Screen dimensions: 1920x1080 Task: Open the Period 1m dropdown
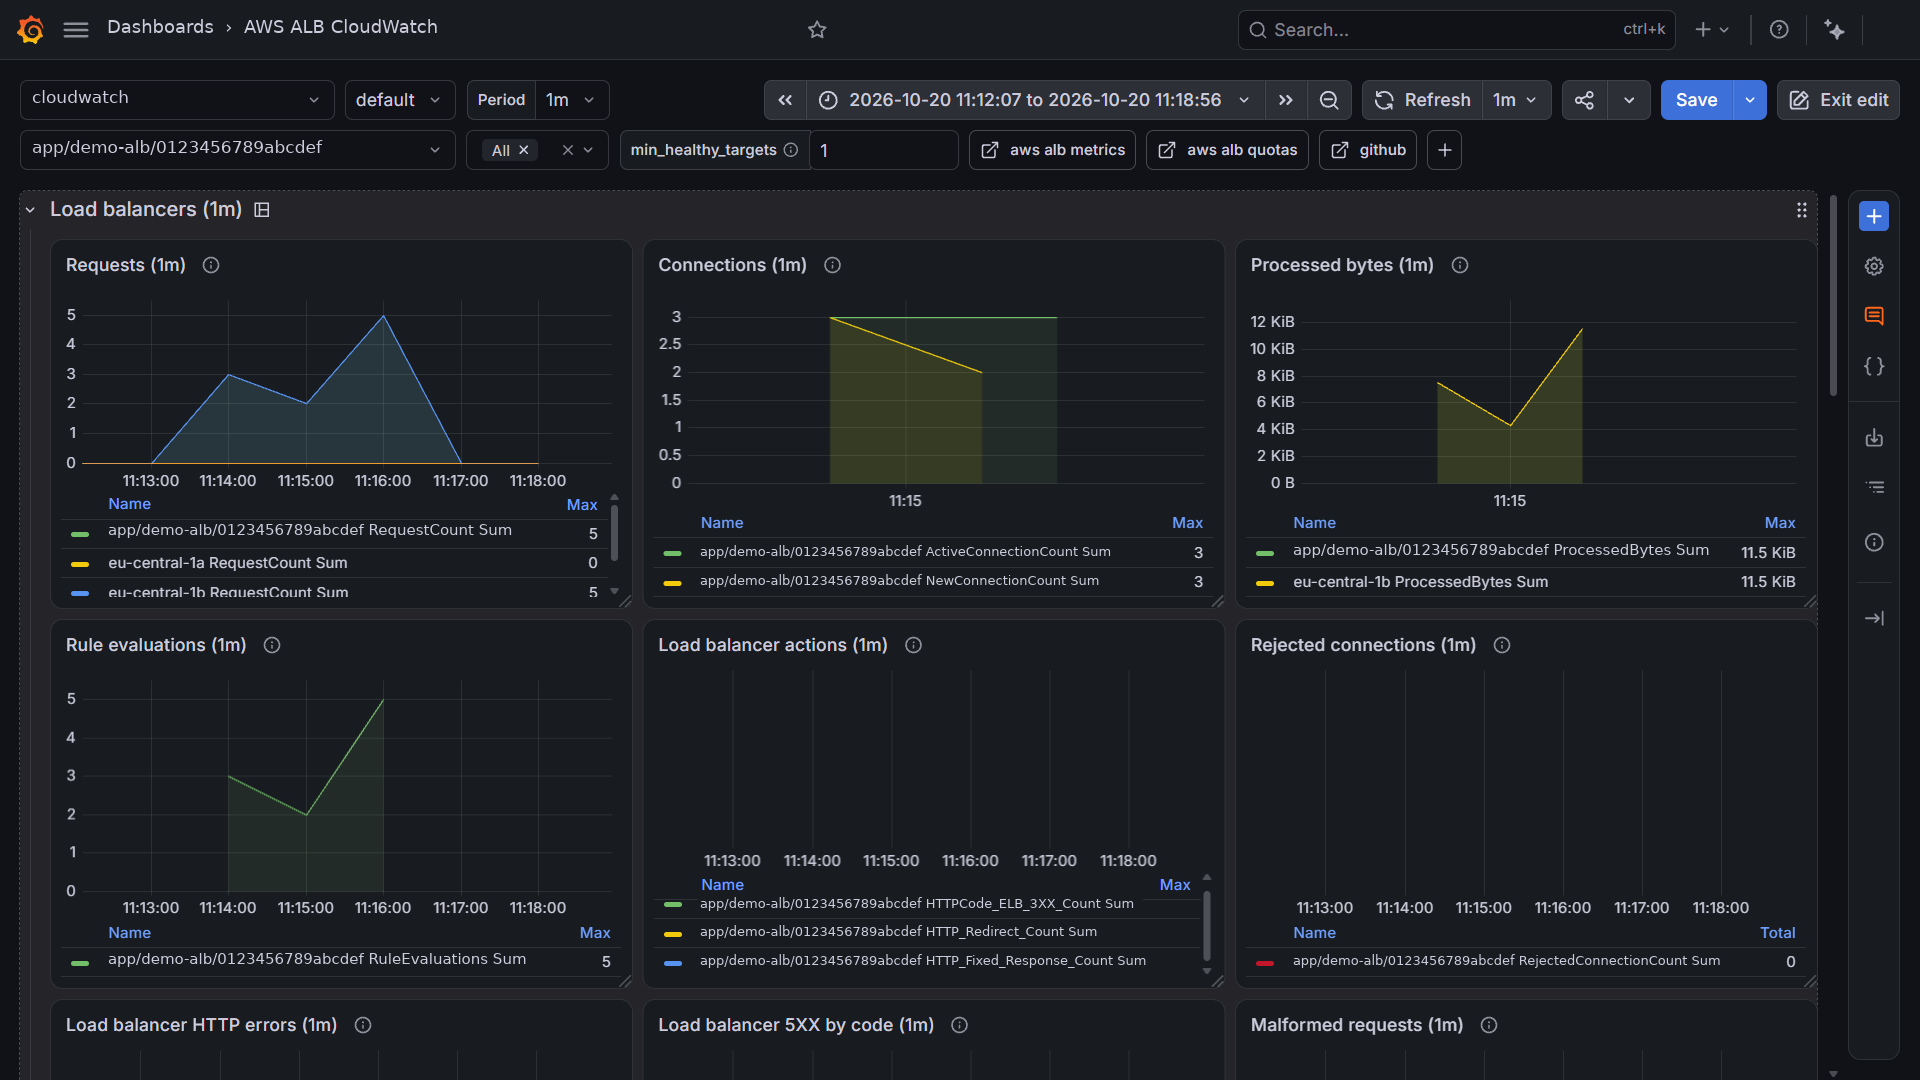[x=572, y=100]
